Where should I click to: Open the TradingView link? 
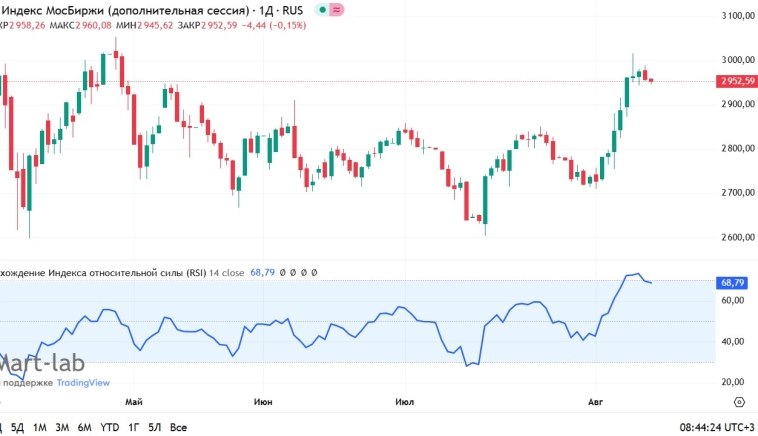pyautogui.click(x=83, y=383)
